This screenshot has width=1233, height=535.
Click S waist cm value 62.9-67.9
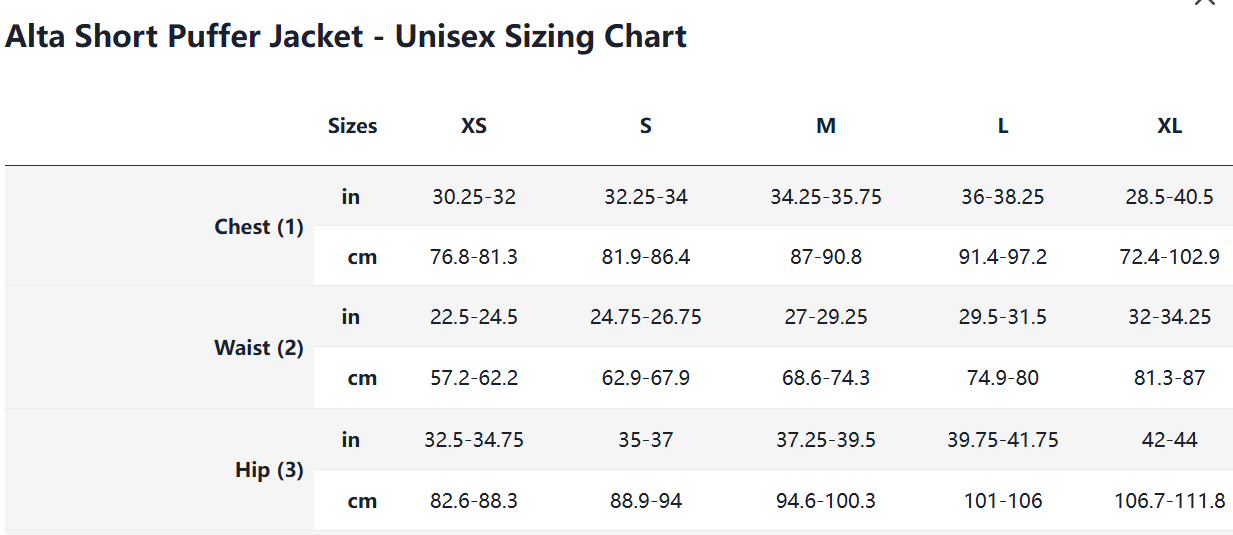(646, 378)
